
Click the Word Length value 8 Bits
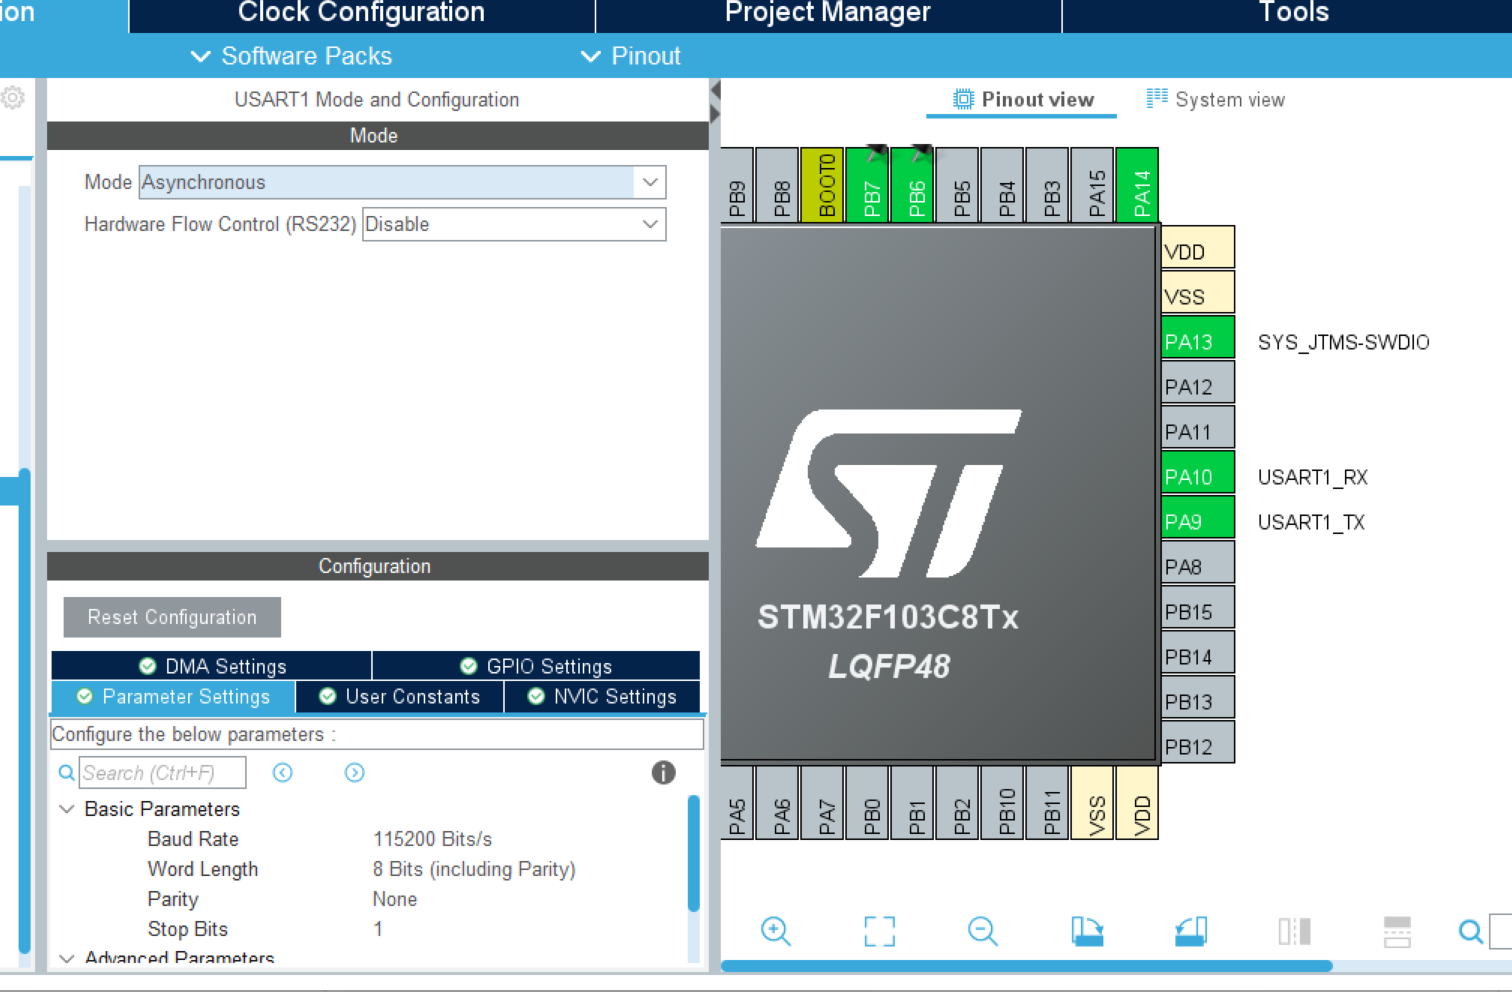click(474, 869)
